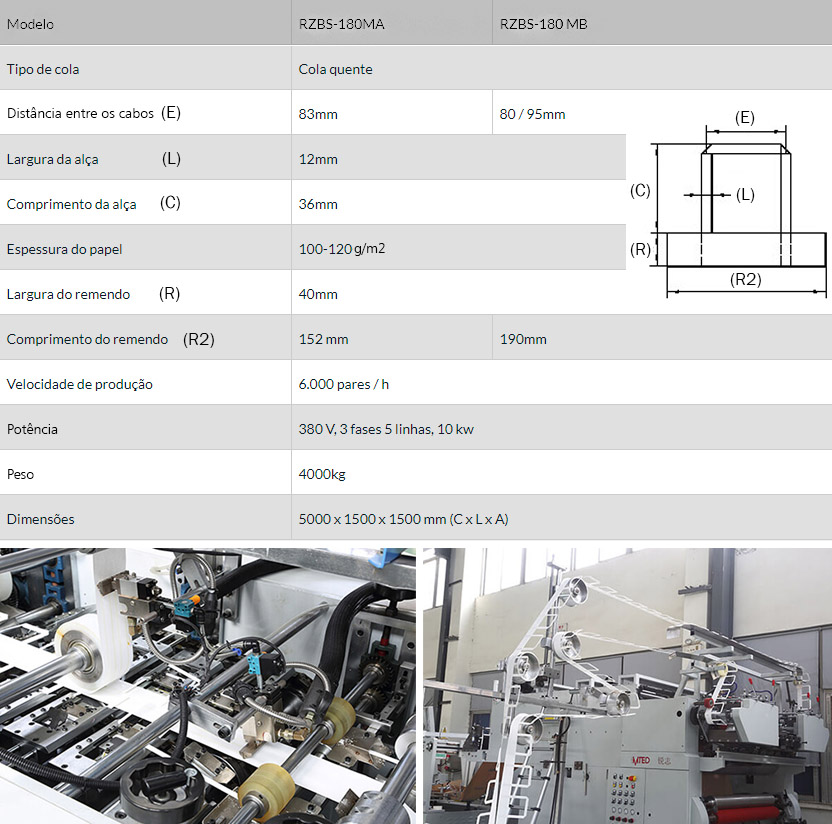Click the (C) label in the diagram
Viewport: 832px width, 824px height.
click(640, 190)
